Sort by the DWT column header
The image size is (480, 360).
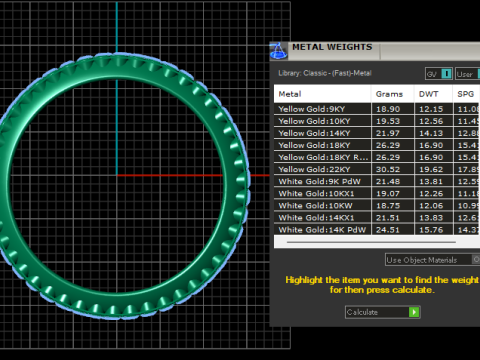433,94
